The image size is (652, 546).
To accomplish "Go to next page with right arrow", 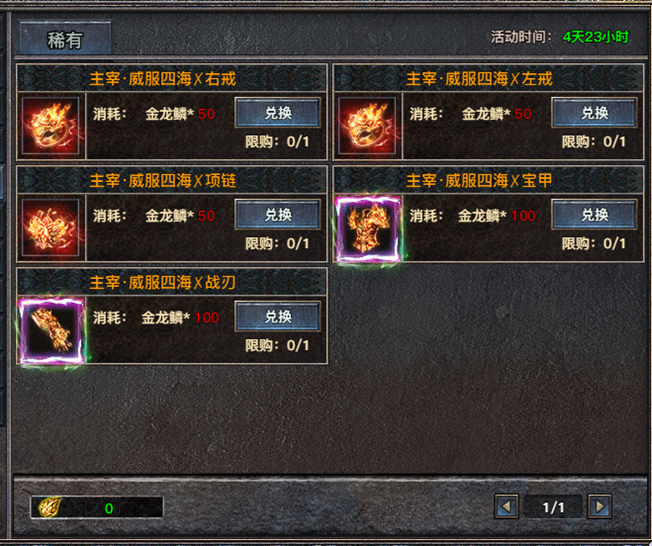I will coord(599,506).
